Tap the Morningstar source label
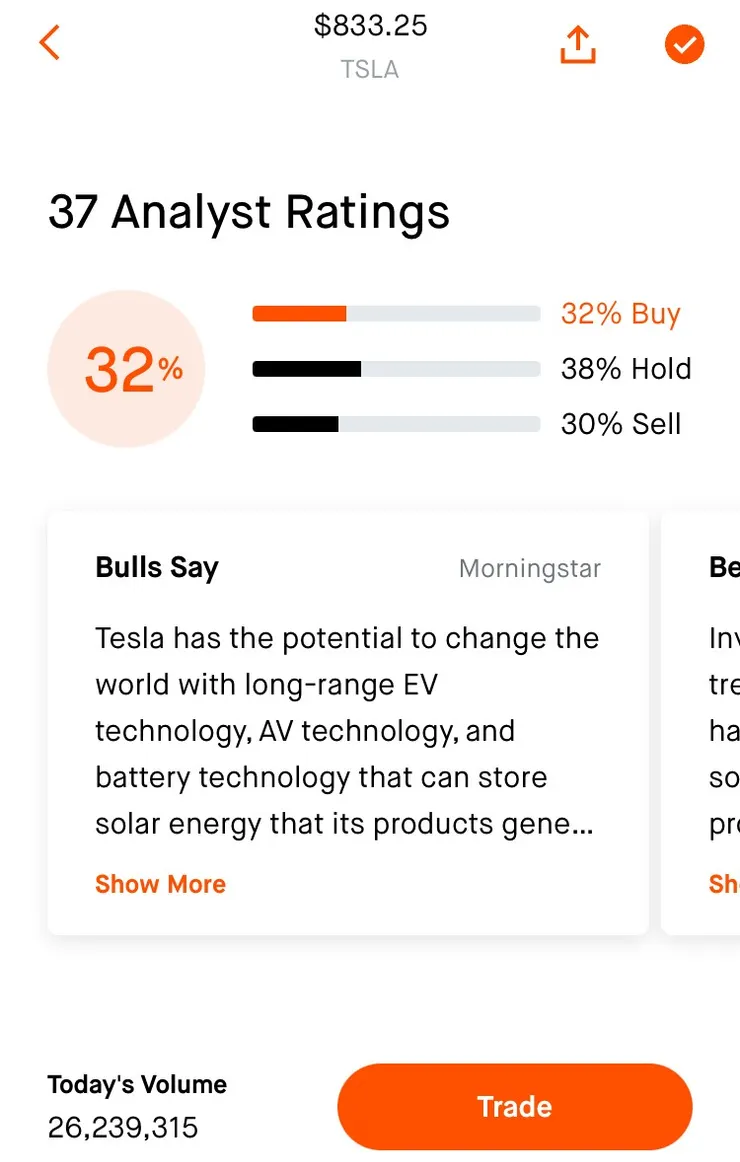Viewport: 740px width, 1162px height. [x=530, y=569]
